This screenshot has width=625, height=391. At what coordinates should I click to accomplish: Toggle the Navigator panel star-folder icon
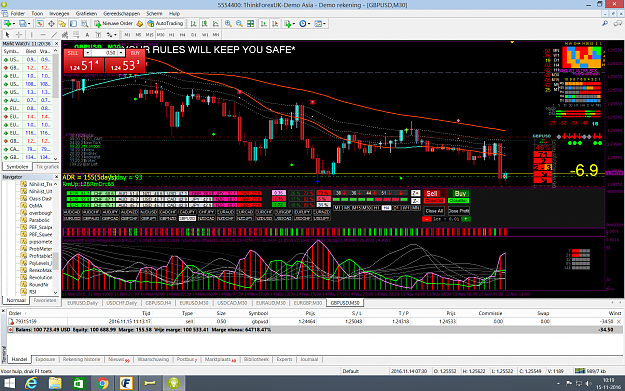pos(62,24)
